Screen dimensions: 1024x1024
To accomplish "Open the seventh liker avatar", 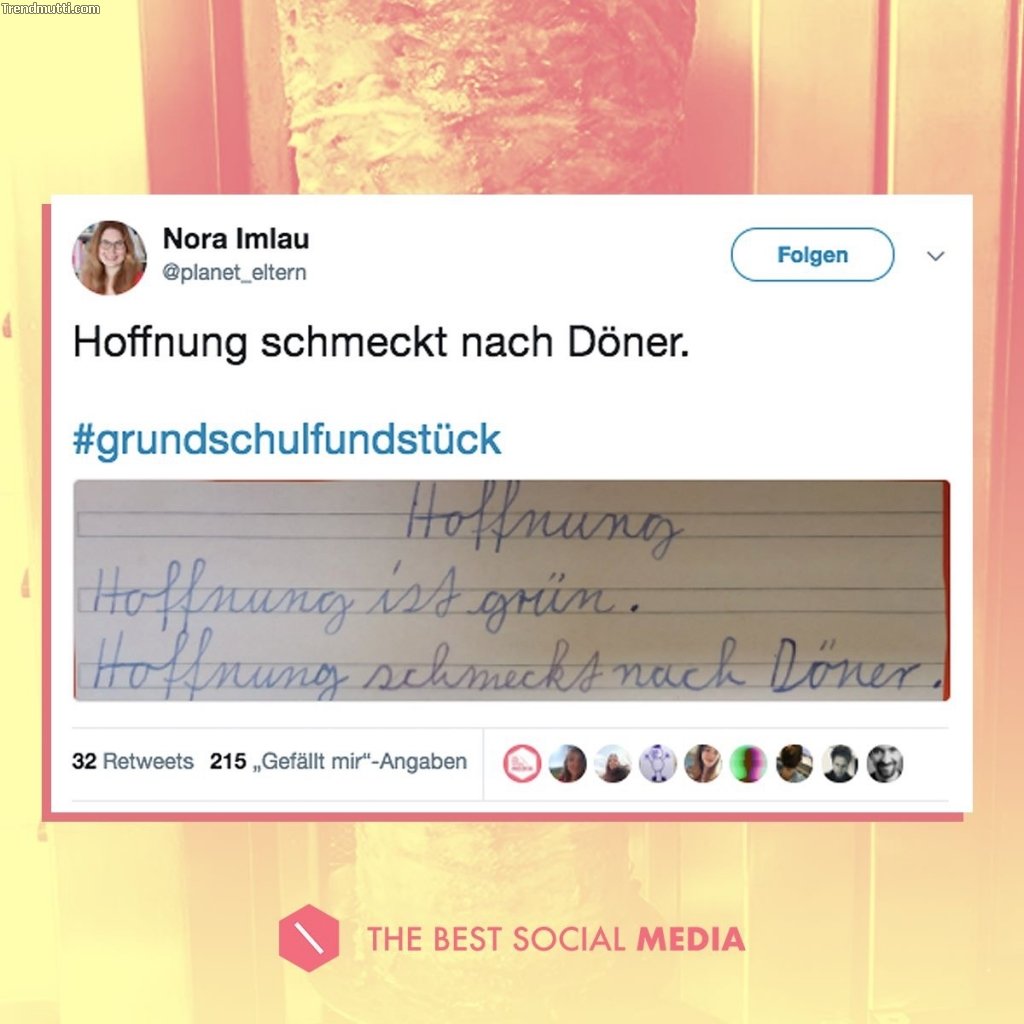I will point(794,763).
